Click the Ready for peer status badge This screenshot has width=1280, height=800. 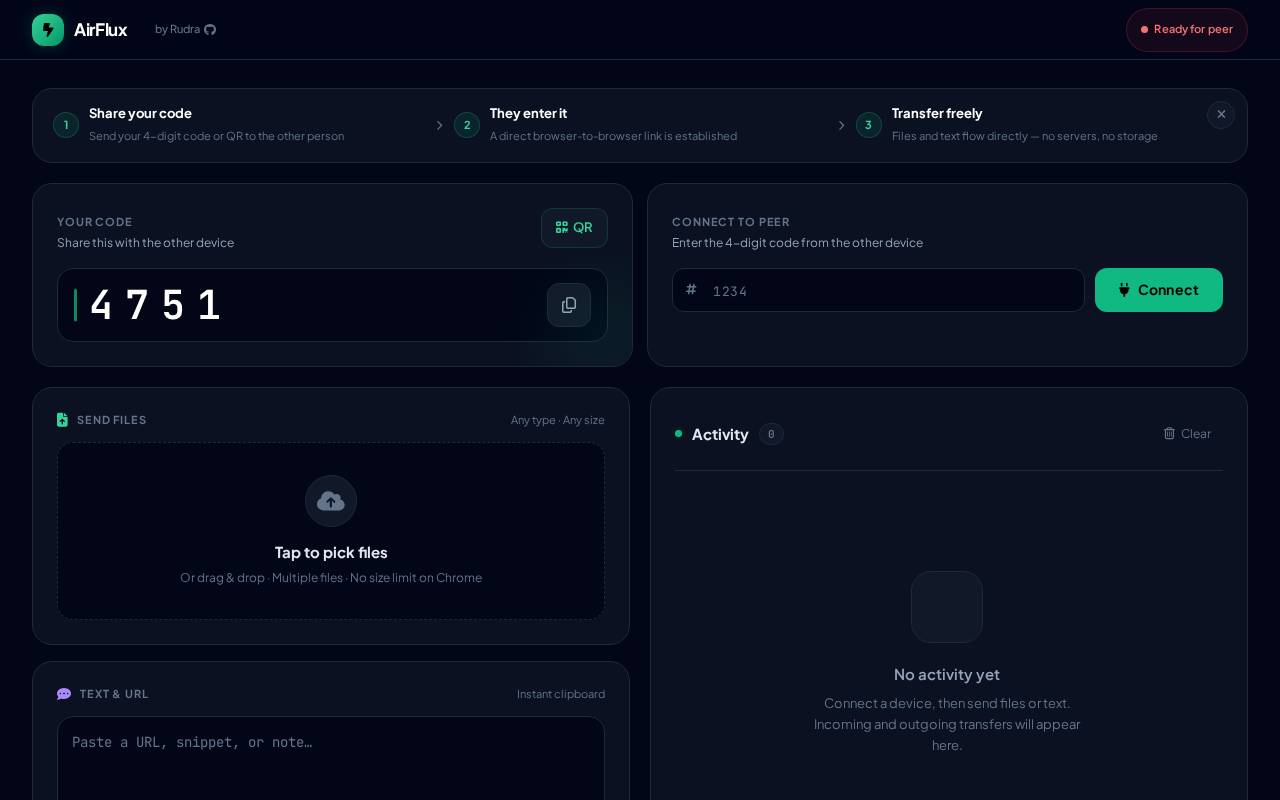tap(1187, 30)
